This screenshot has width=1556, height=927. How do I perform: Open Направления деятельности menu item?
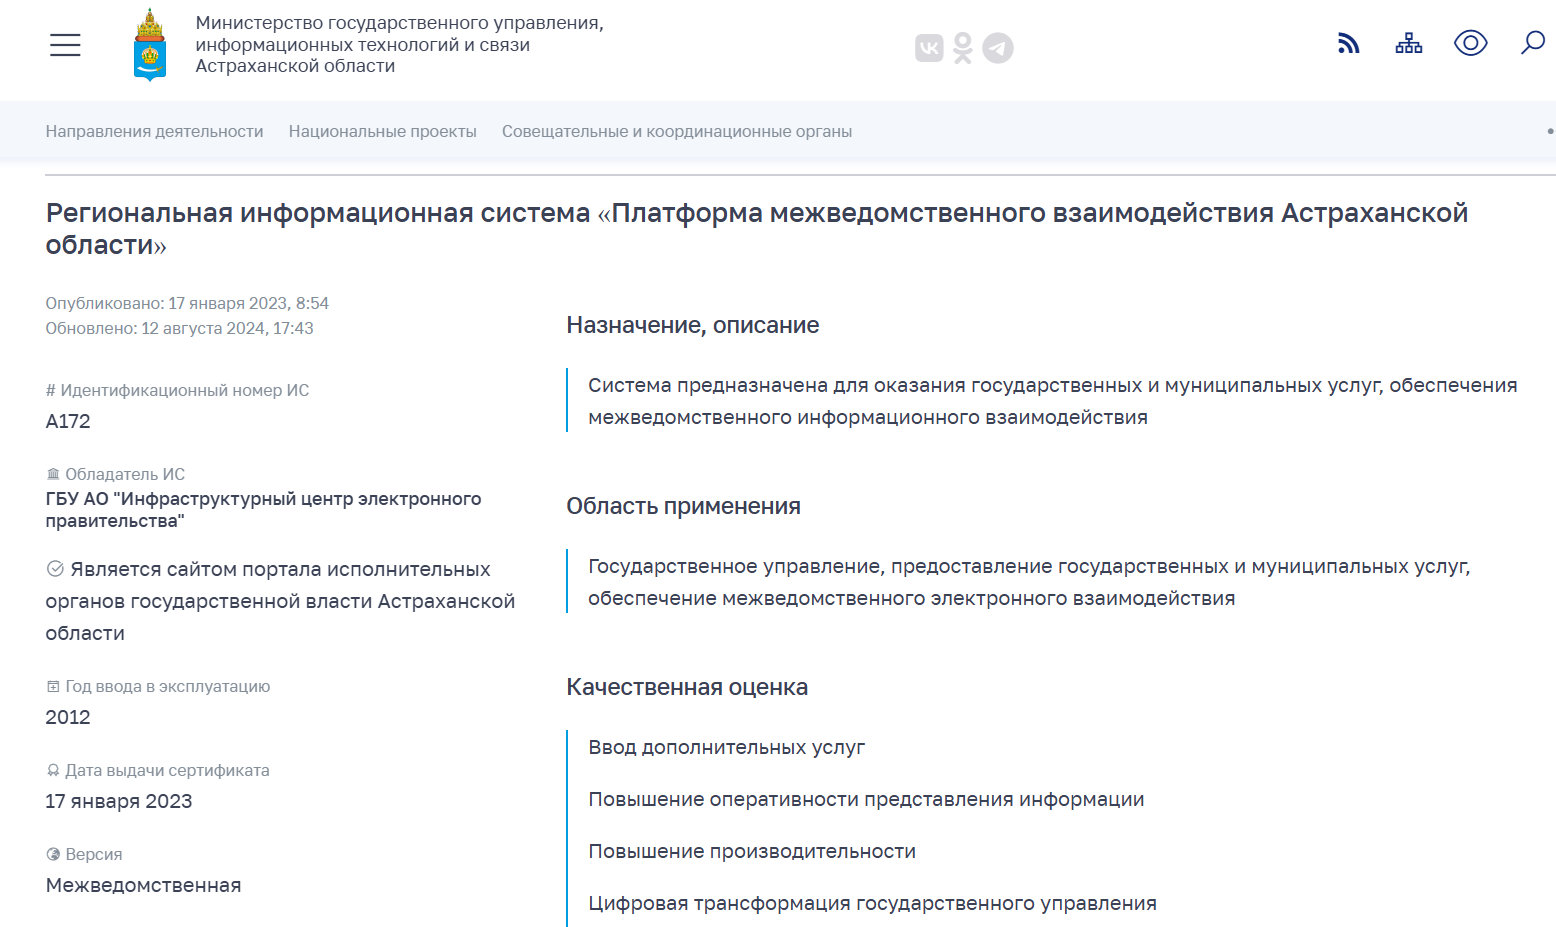(154, 131)
